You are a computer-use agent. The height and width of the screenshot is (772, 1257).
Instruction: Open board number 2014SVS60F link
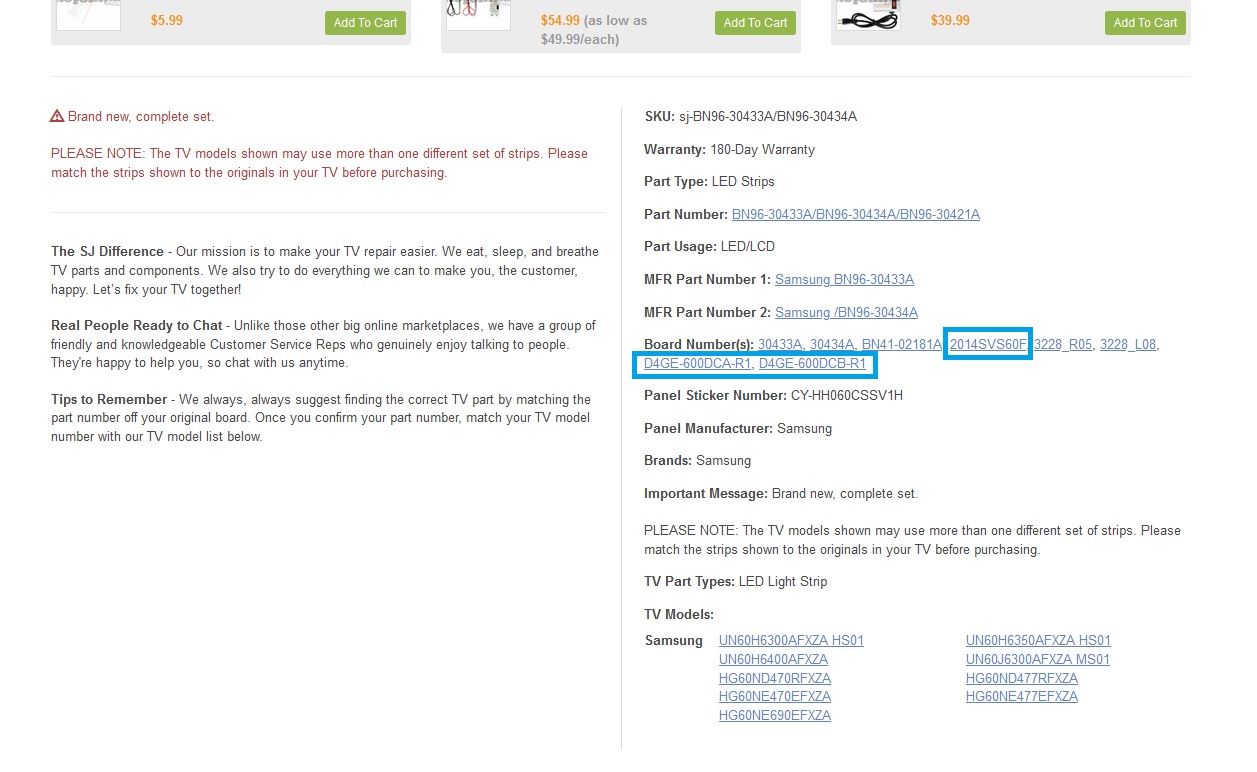pos(988,345)
